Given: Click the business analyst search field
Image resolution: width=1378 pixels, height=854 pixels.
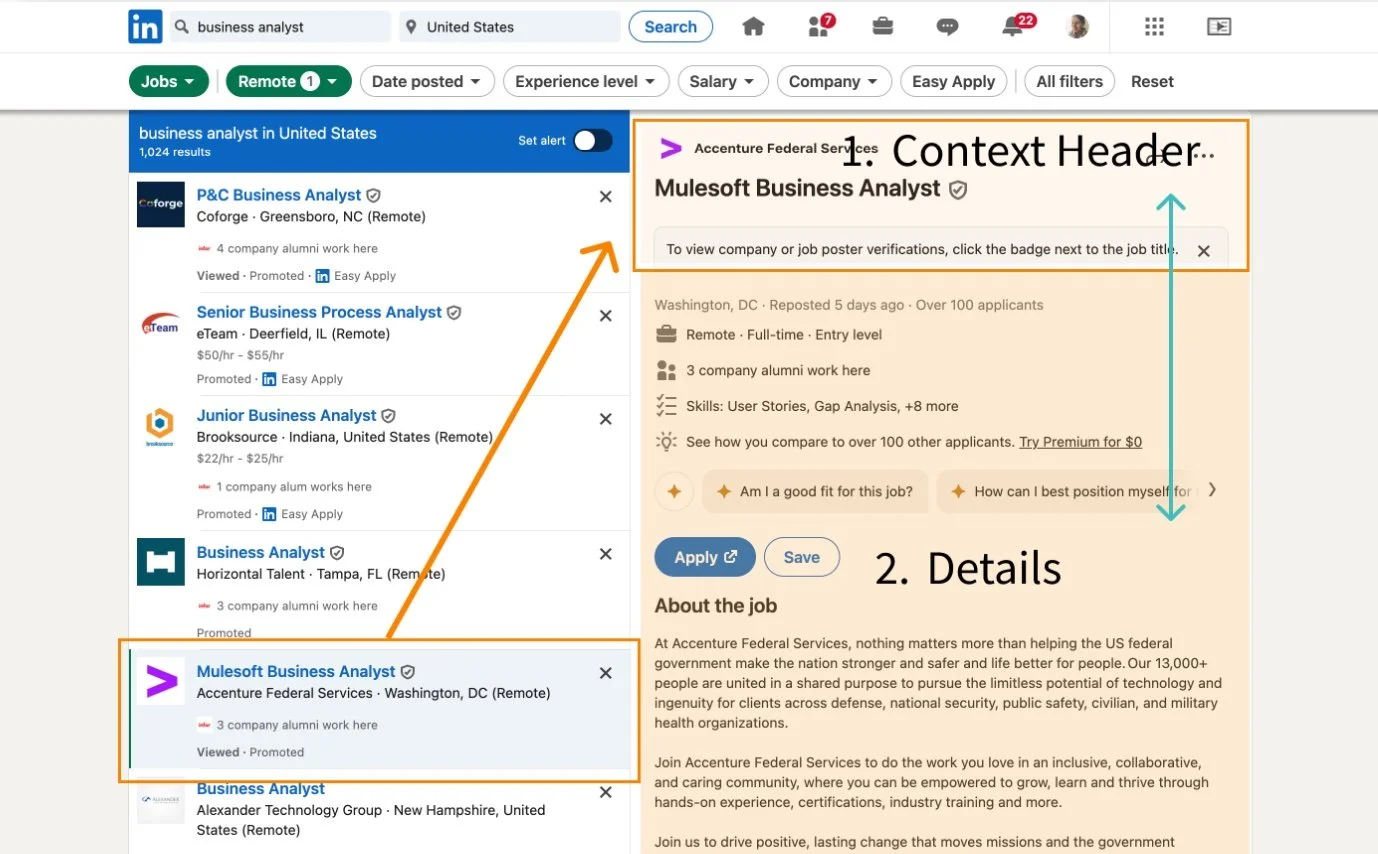Looking at the screenshot, I should 281,27.
